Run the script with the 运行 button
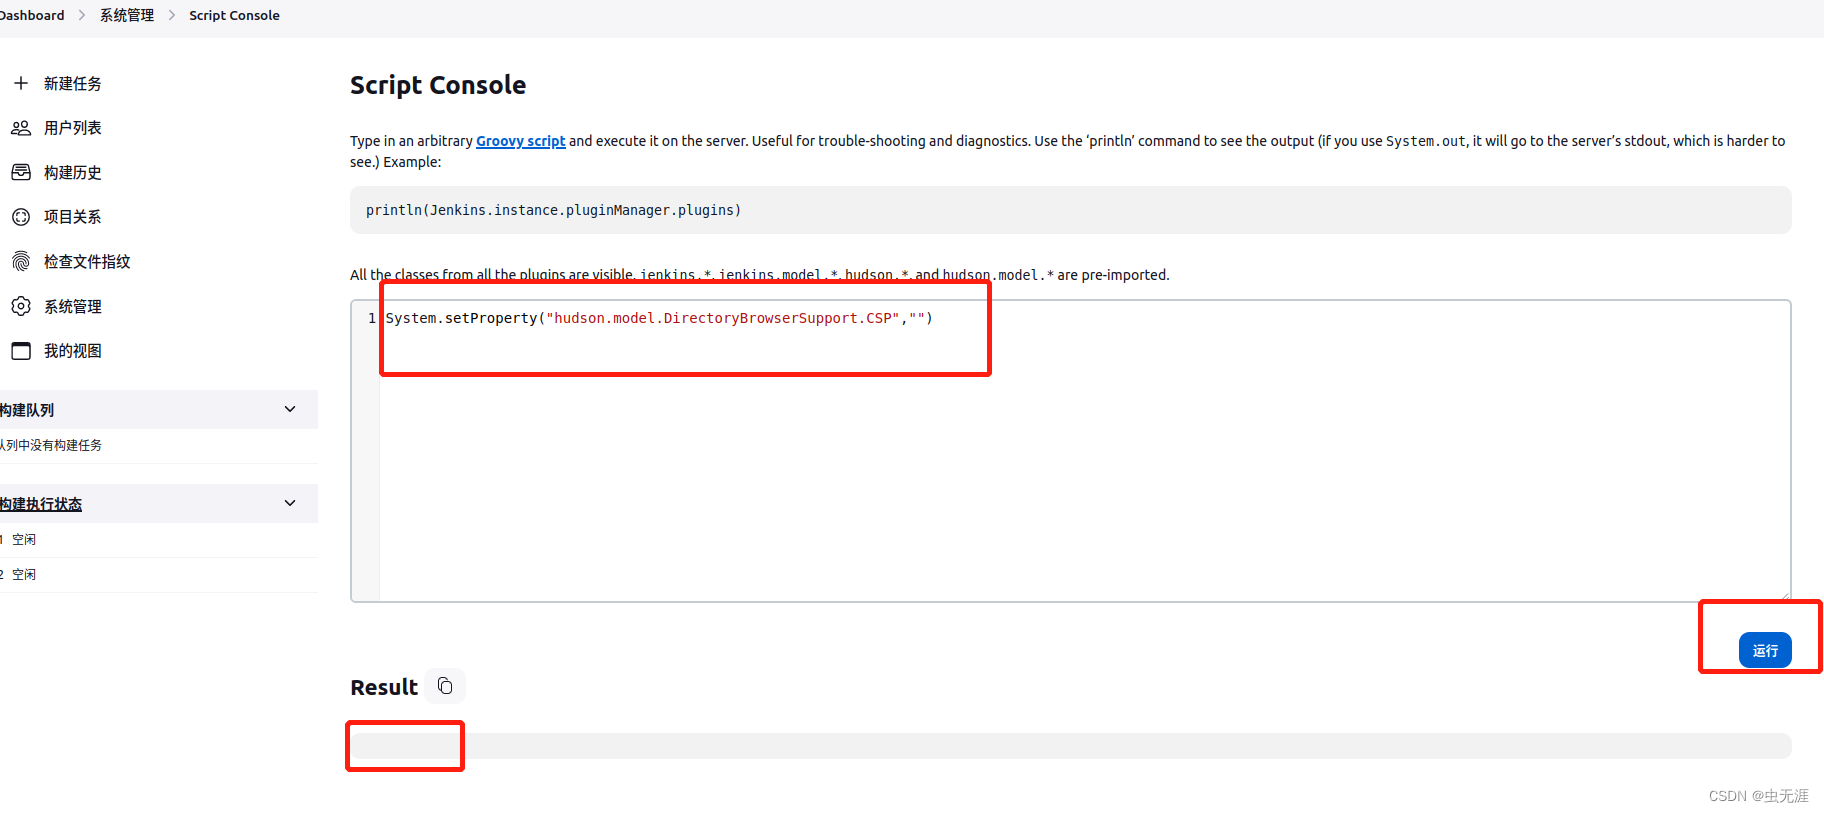The width and height of the screenshot is (1824, 813). (1765, 650)
